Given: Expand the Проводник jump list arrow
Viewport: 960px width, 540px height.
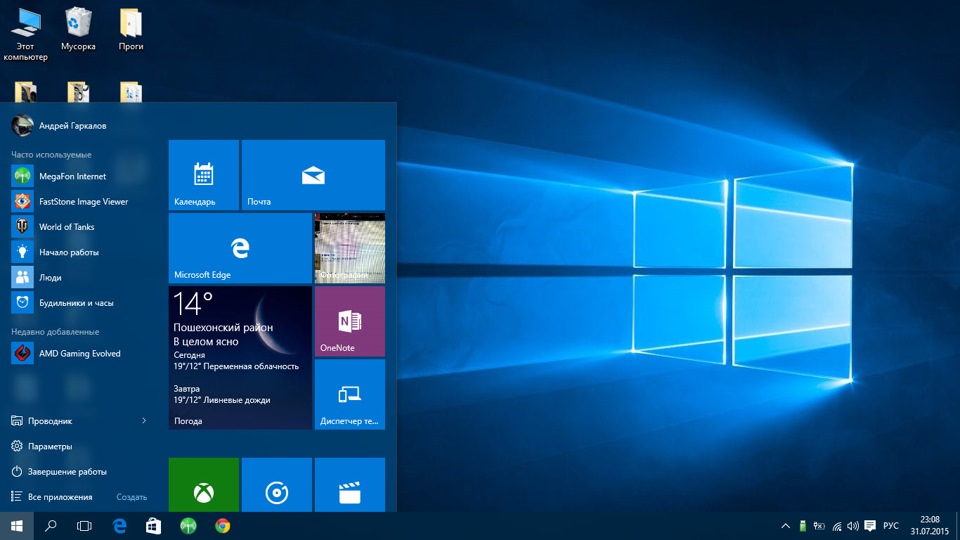Looking at the screenshot, I should click(x=144, y=421).
